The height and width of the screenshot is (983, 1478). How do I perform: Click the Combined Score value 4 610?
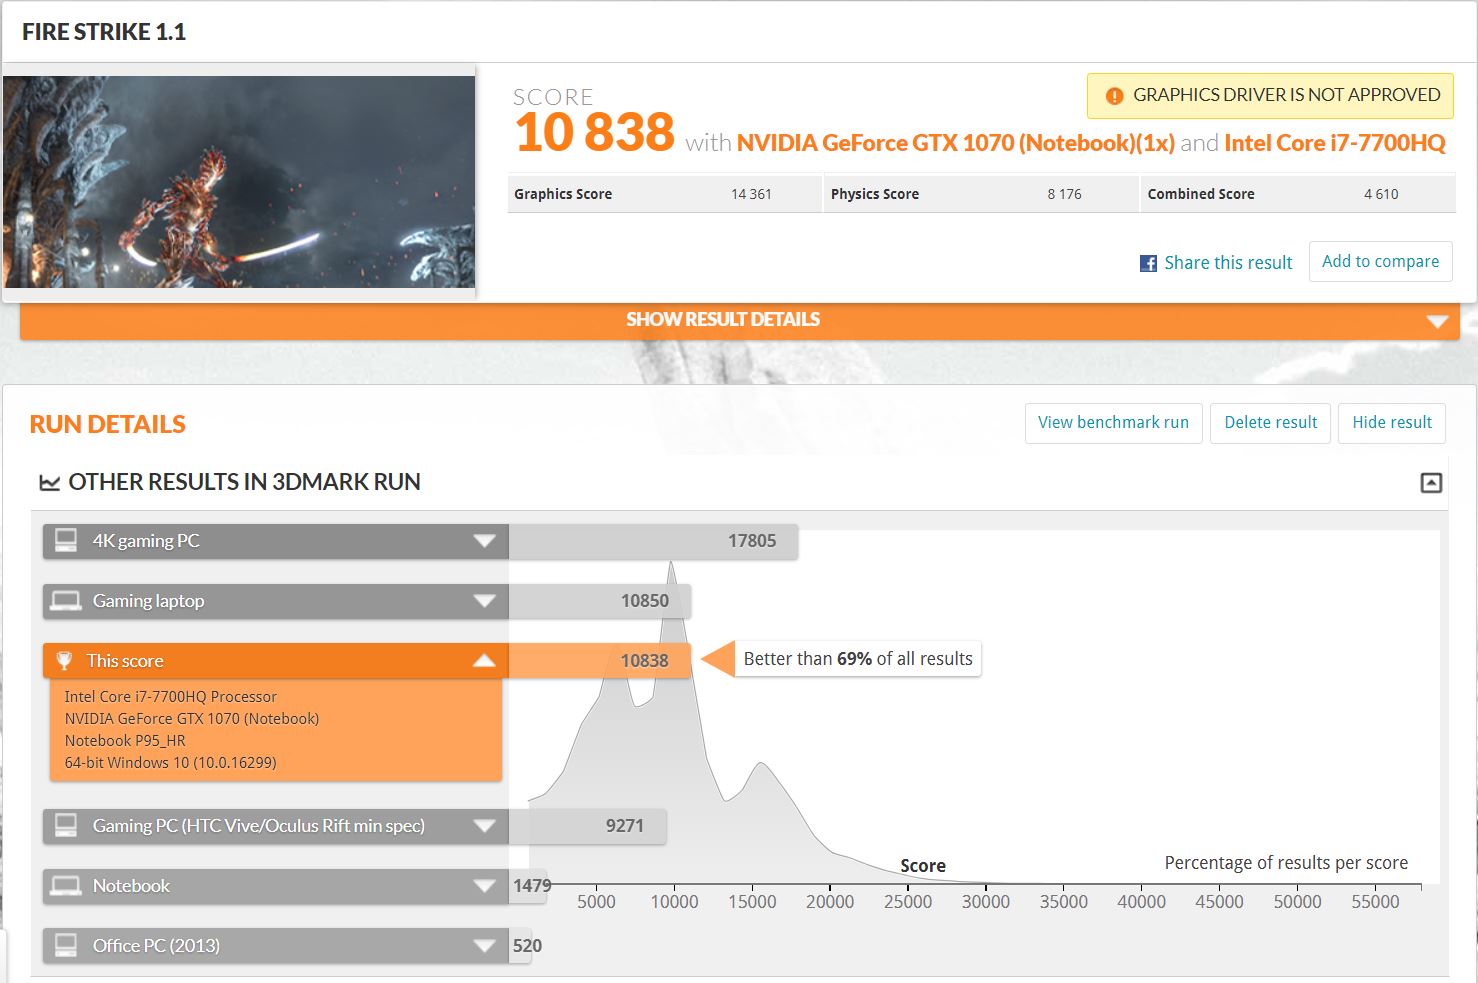point(1381,194)
